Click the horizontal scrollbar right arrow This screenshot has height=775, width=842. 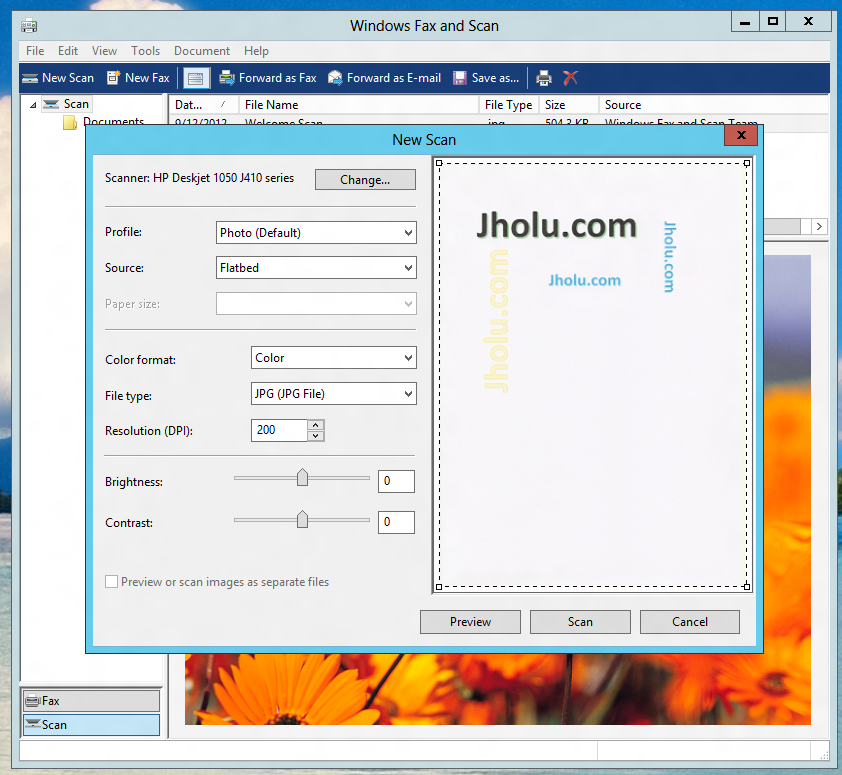819,226
